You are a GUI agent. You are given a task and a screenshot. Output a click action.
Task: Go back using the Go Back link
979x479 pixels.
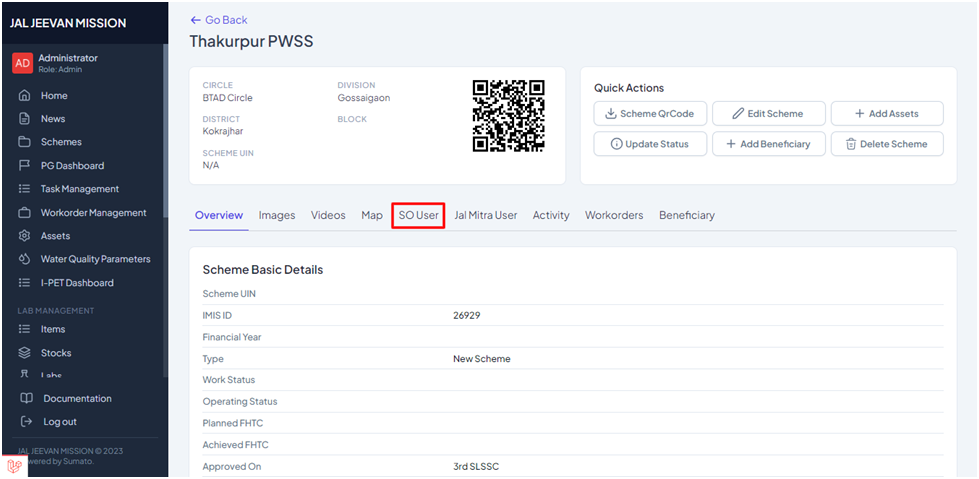[x=219, y=20]
